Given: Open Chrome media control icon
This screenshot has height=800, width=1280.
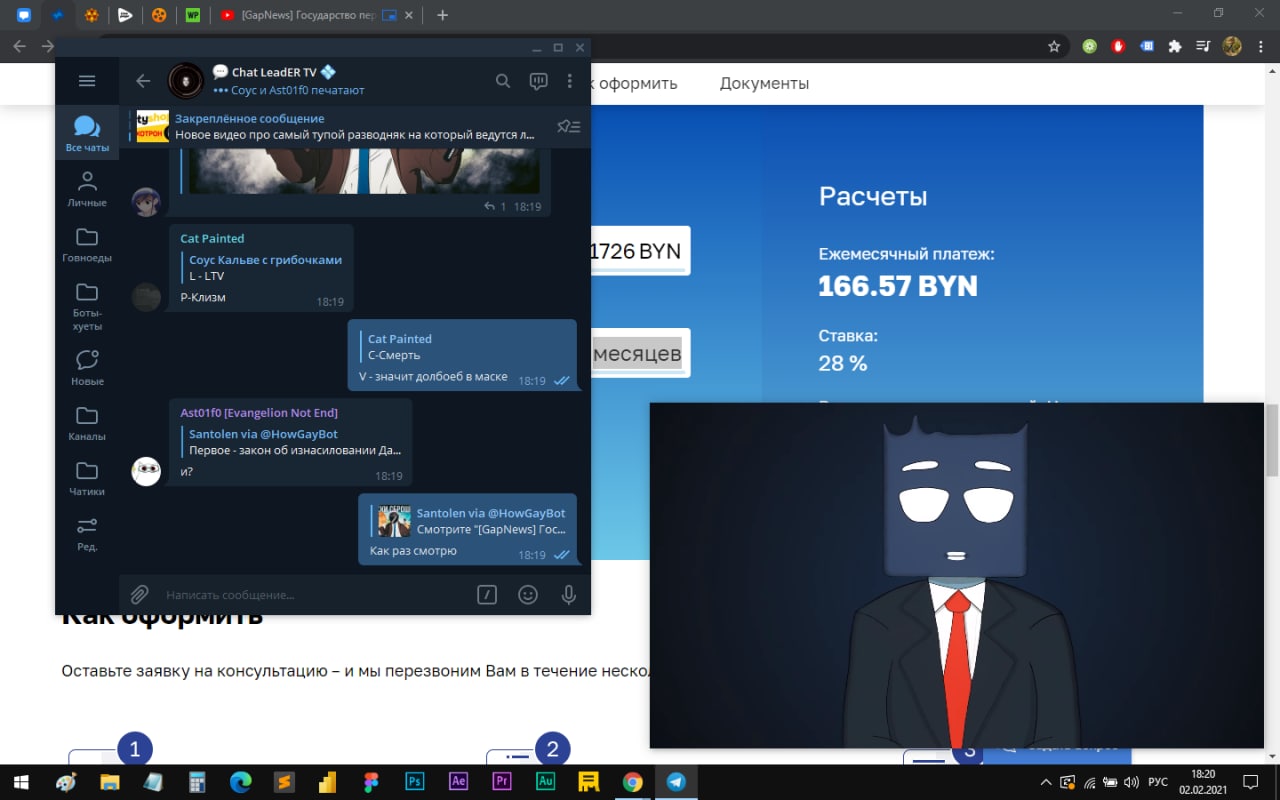Looking at the screenshot, I should [1204, 46].
